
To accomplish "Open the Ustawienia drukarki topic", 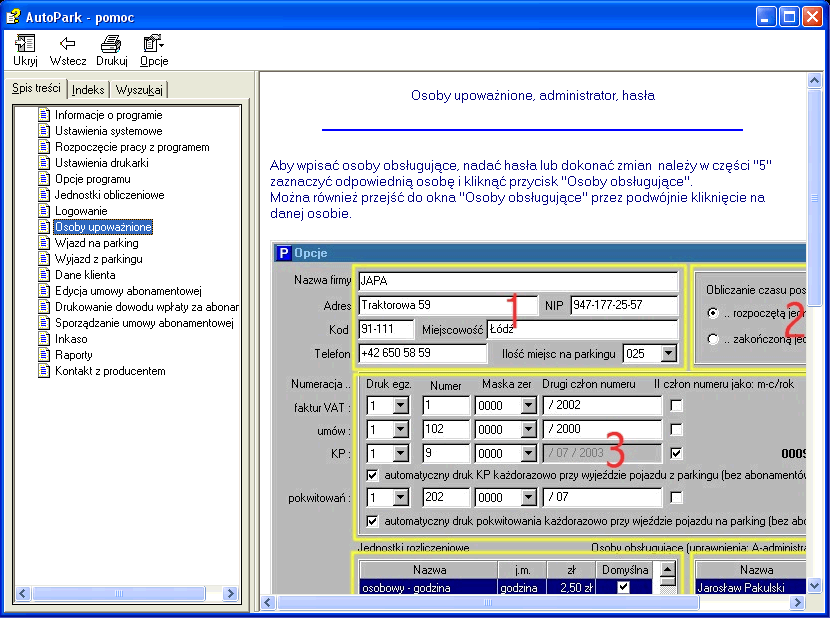I will point(102,163).
